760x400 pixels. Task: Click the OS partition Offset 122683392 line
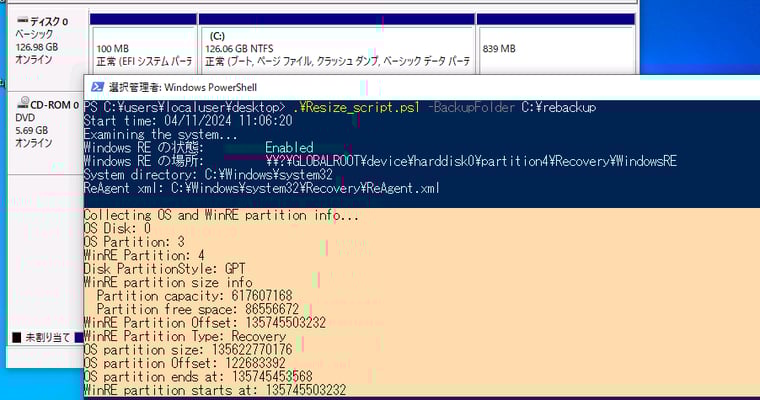tap(185, 363)
